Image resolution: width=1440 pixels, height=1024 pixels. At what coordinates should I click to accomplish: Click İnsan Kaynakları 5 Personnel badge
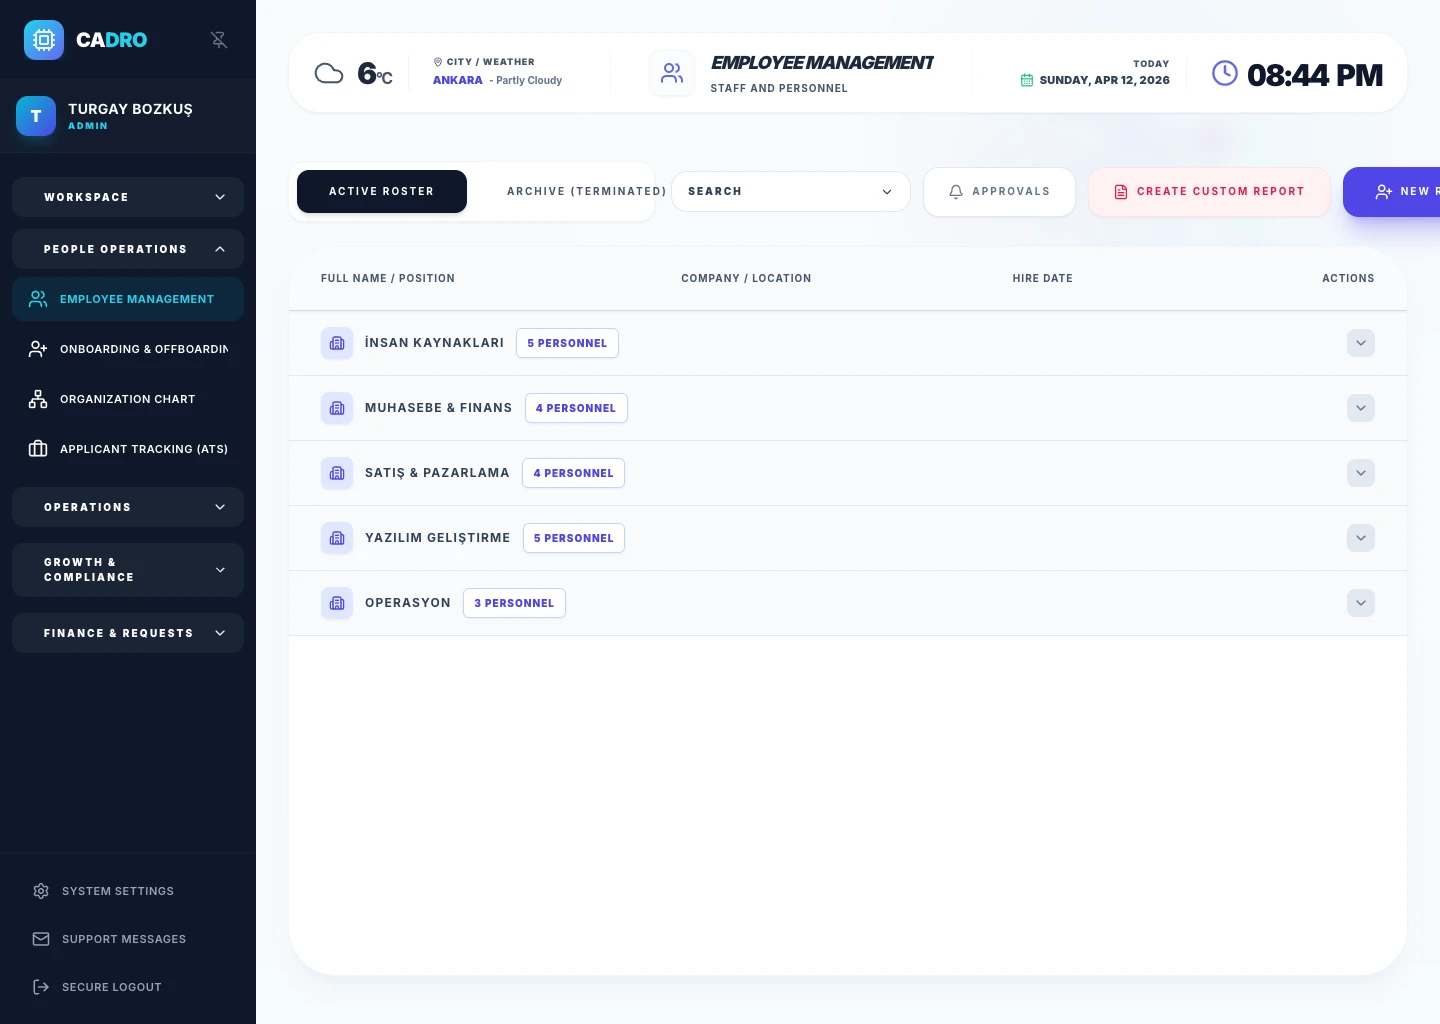point(567,343)
